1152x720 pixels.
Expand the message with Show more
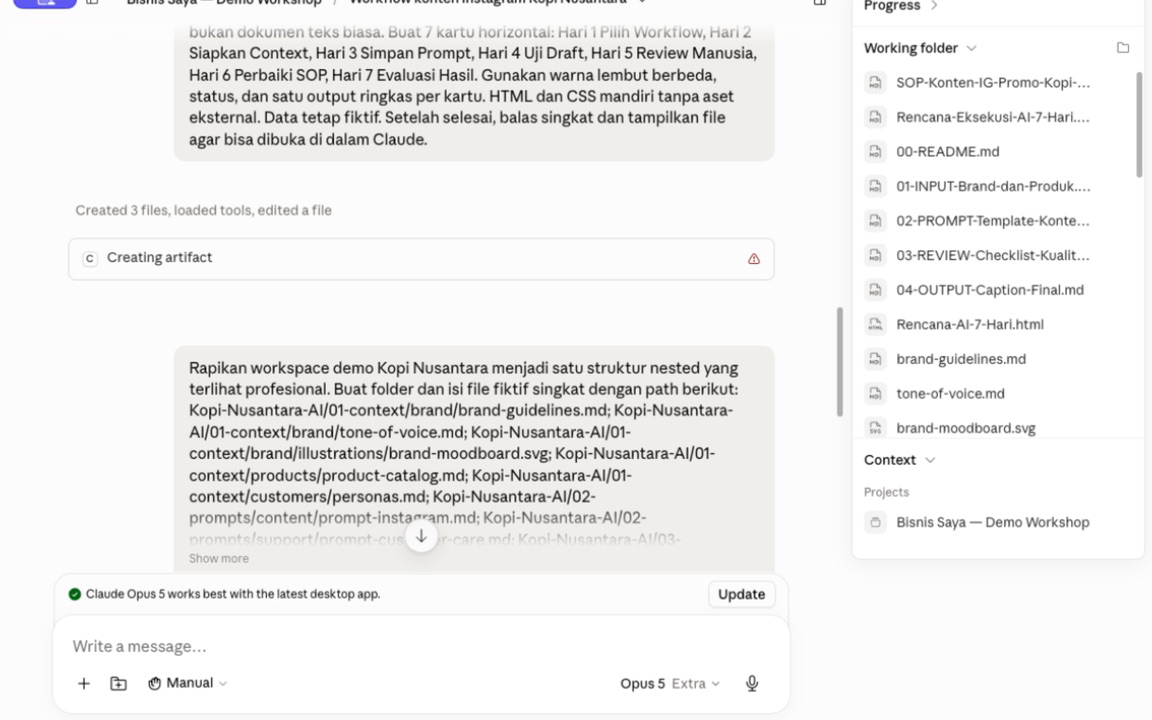[x=219, y=558]
